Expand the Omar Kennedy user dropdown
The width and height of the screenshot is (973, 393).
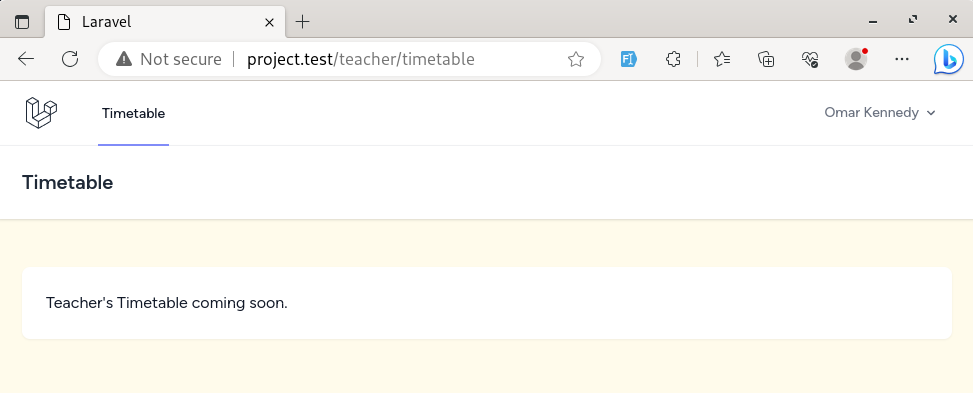click(x=879, y=112)
